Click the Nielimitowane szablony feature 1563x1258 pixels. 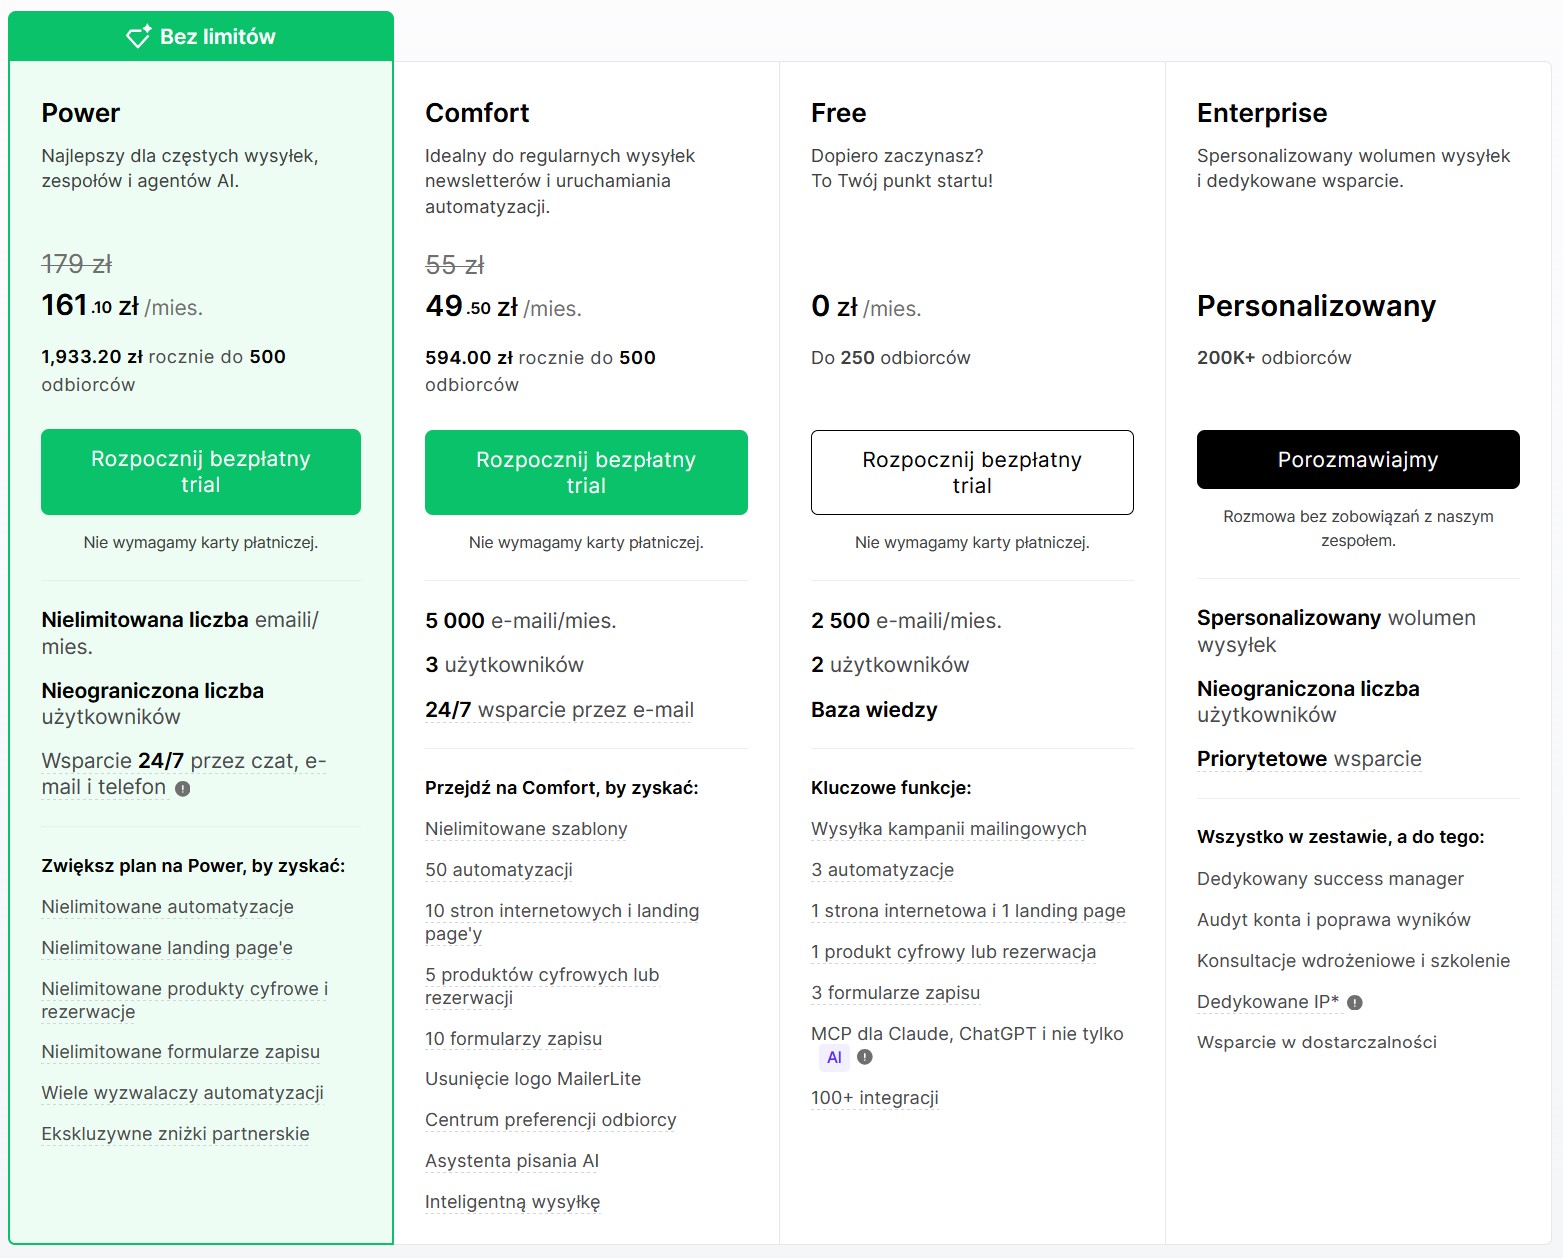click(526, 829)
